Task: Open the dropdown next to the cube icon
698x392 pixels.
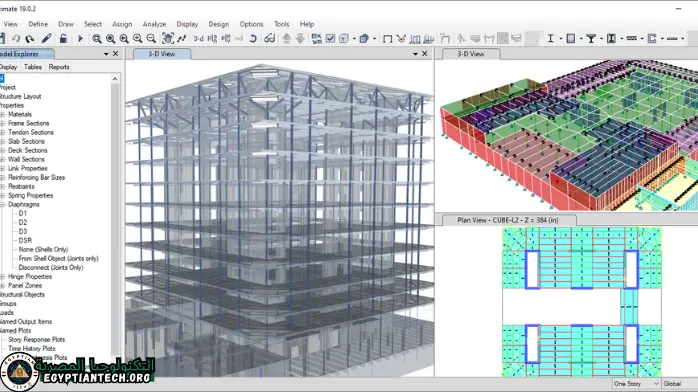Action: click(x=374, y=39)
